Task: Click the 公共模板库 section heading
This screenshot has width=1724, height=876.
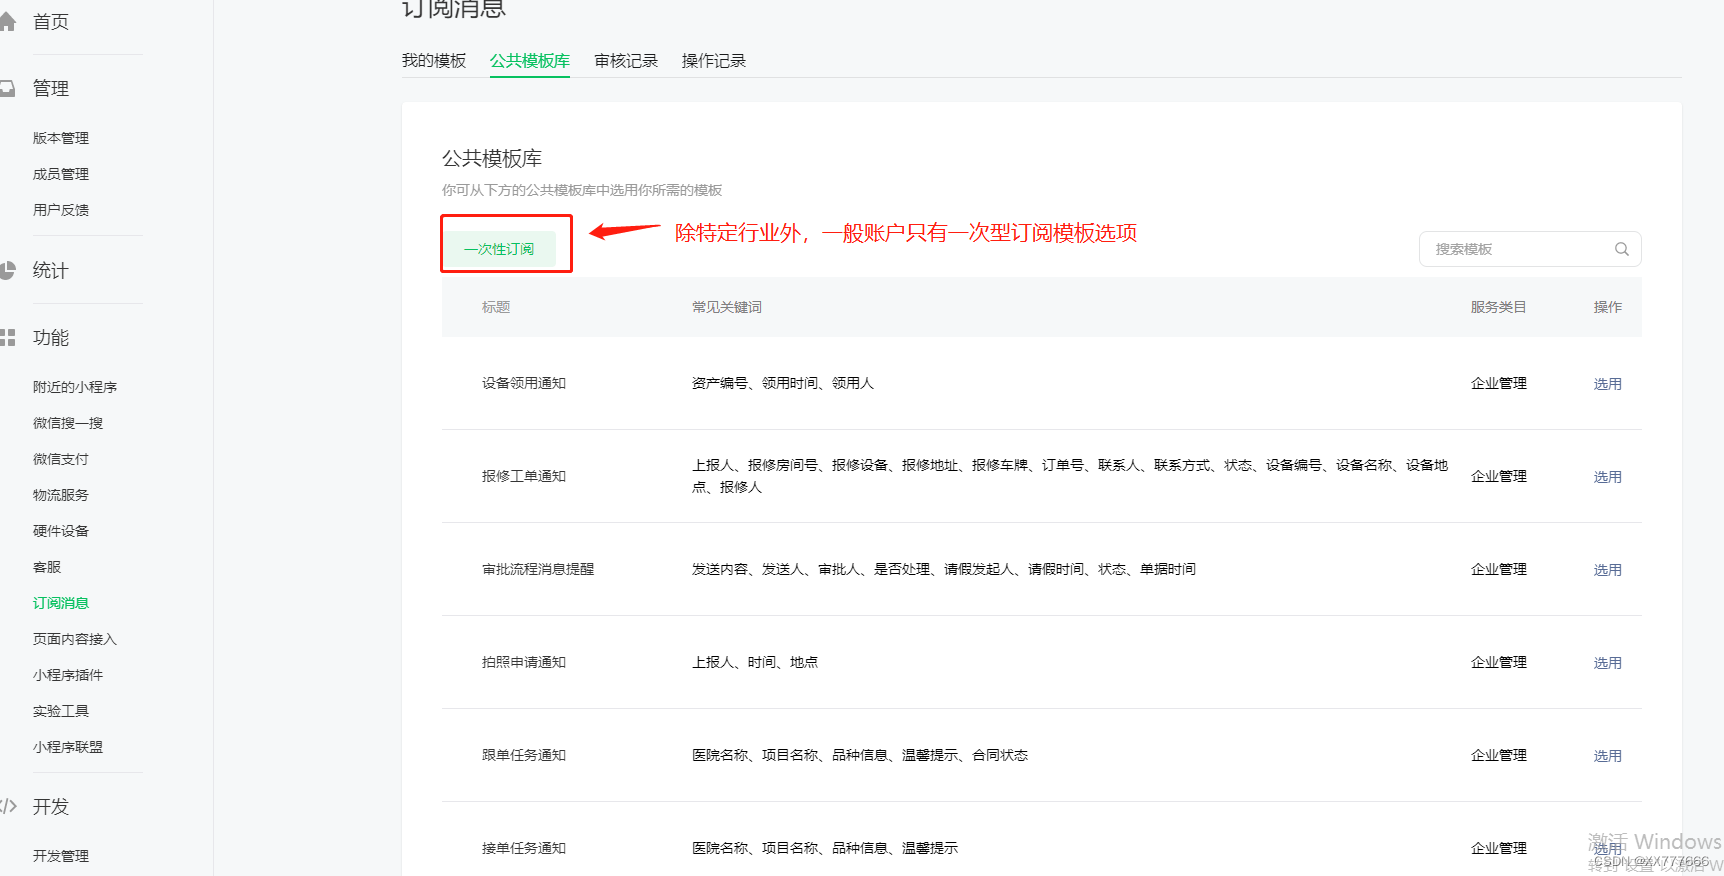Action: tap(492, 158)
